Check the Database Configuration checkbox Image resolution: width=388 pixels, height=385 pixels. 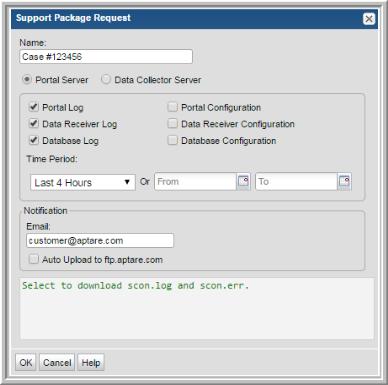coord(172,140)
